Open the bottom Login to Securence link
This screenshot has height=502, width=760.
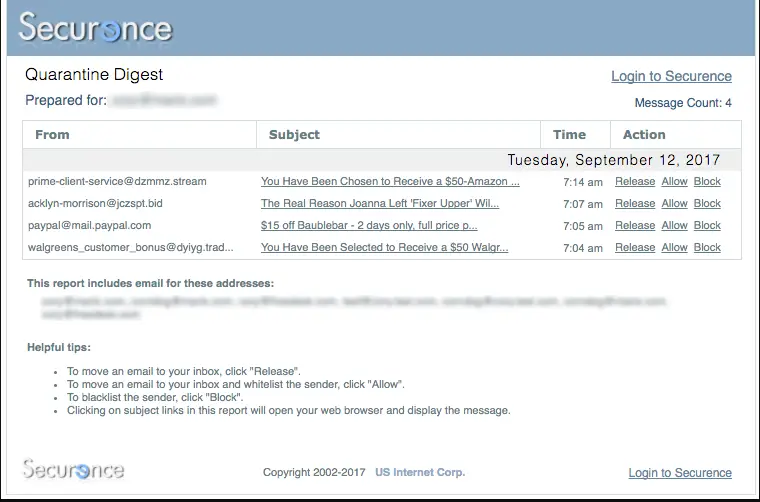680,472
